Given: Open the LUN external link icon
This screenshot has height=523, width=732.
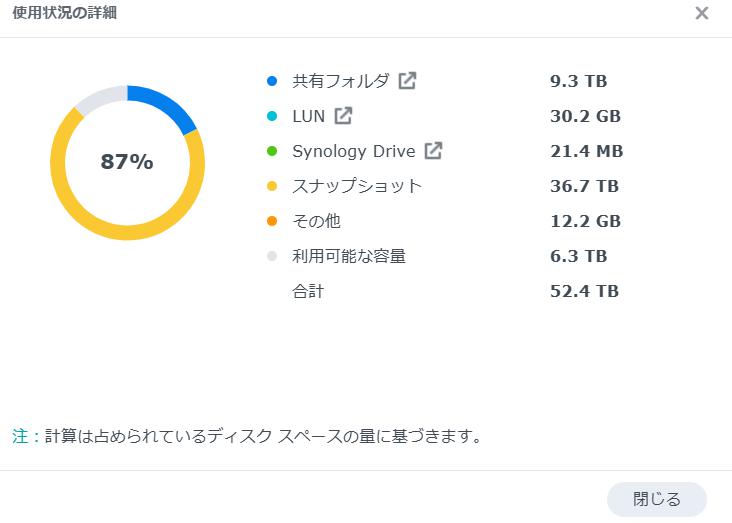Looking at the screenshot, I should tap(343, 116).
